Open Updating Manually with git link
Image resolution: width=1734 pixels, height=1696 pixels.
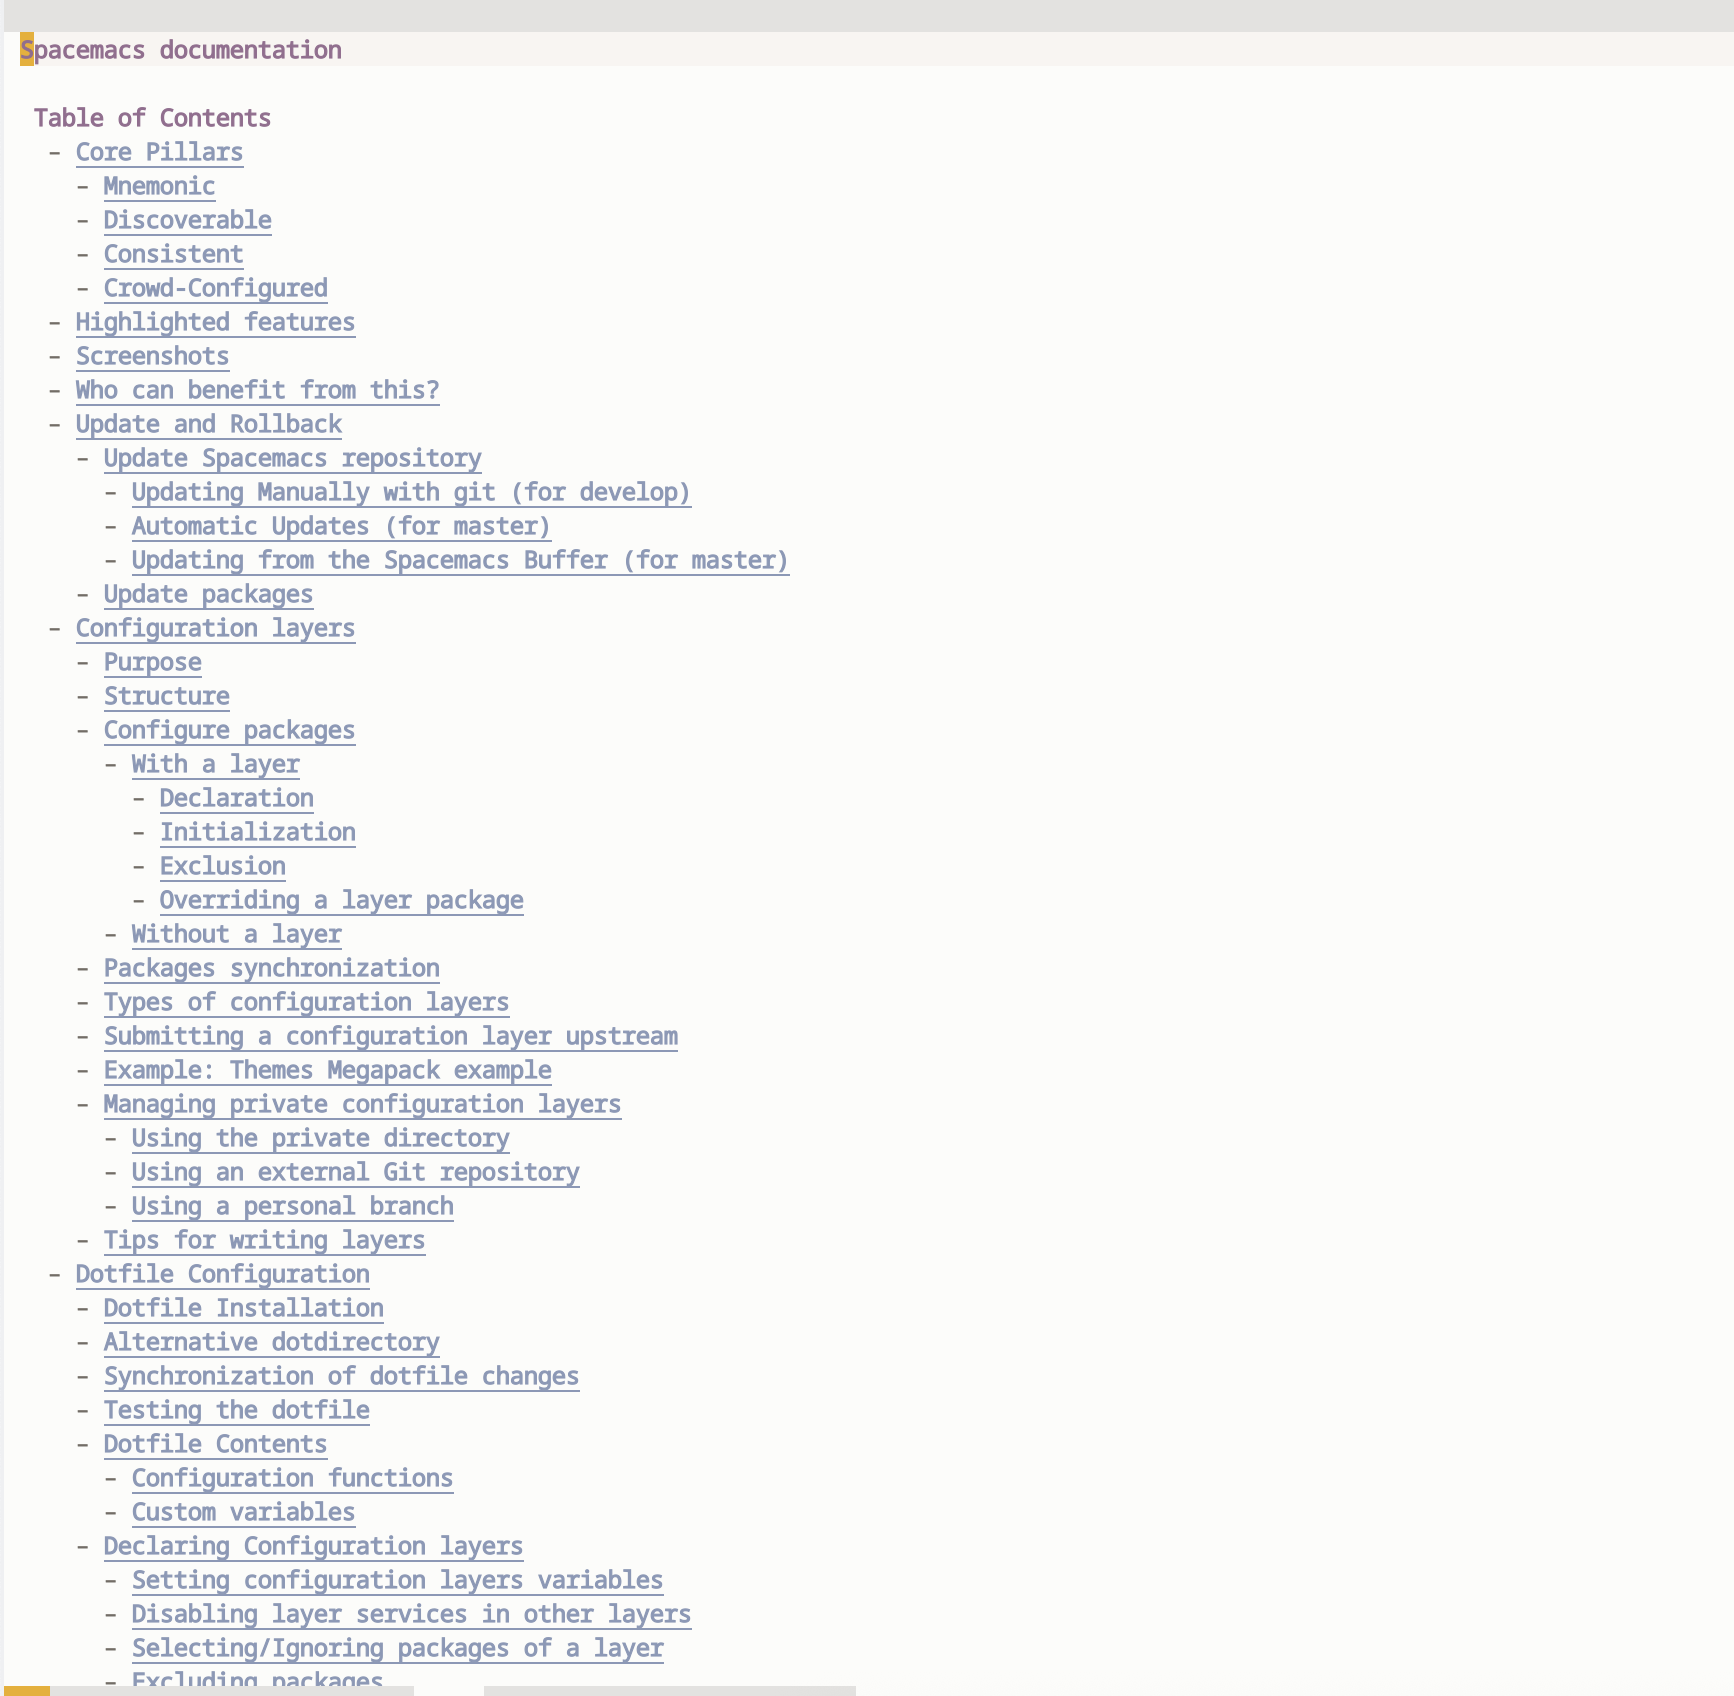[x=411, y=492]
